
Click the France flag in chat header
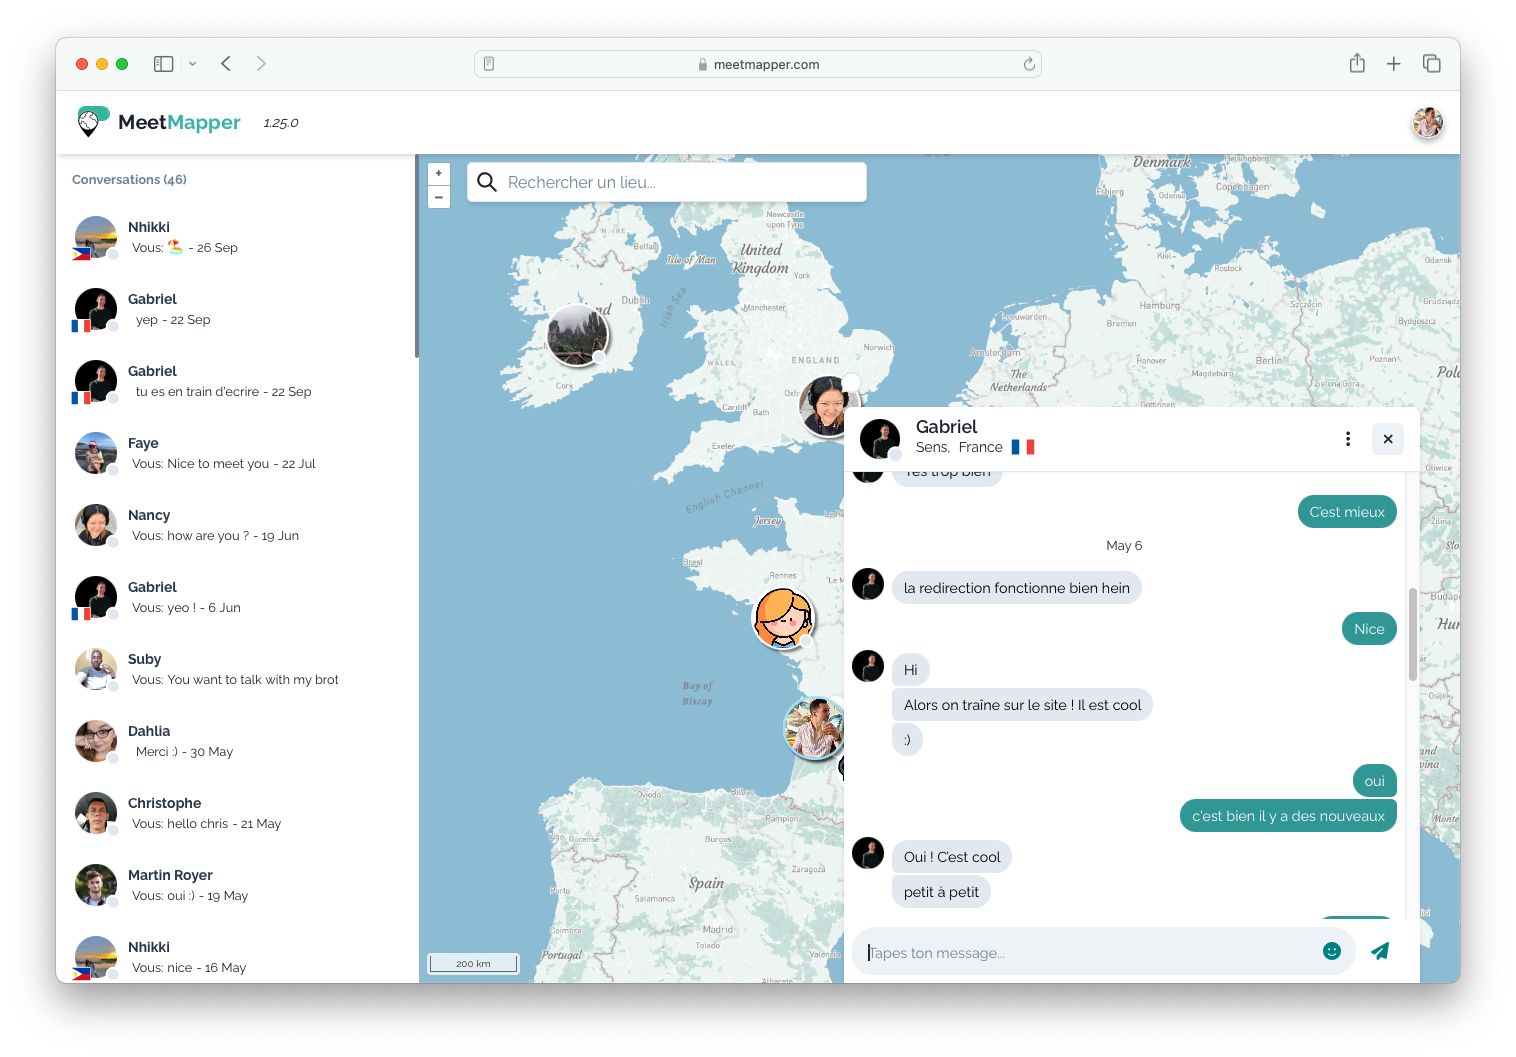coord(1022,447)
